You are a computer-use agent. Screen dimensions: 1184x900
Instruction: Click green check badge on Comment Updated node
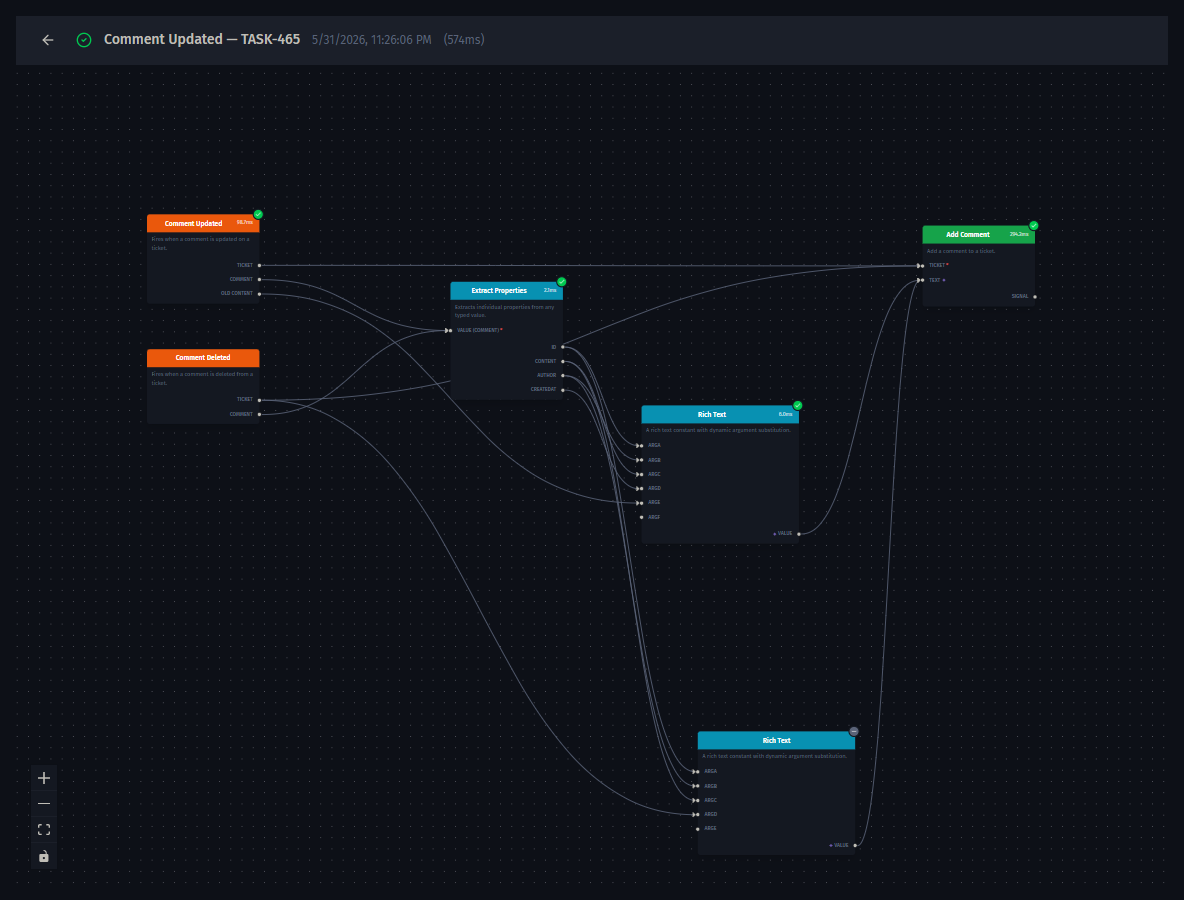[258, 214]
